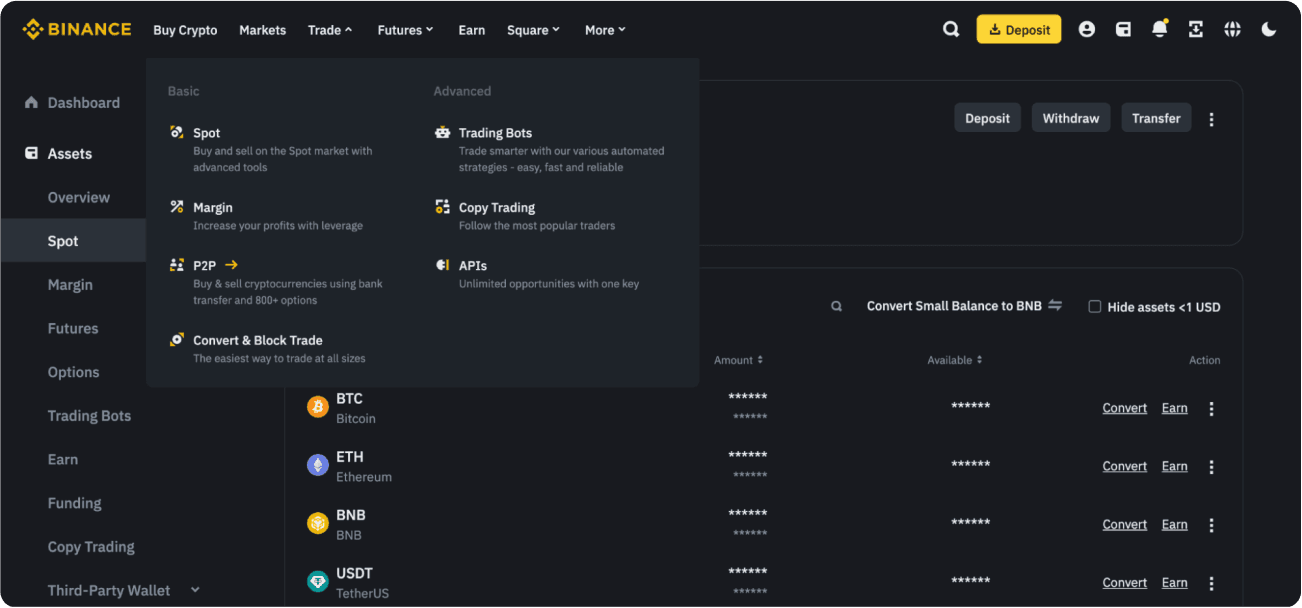Open Options in Assets sidebar

pyautogui.click(x=74, y=372)
